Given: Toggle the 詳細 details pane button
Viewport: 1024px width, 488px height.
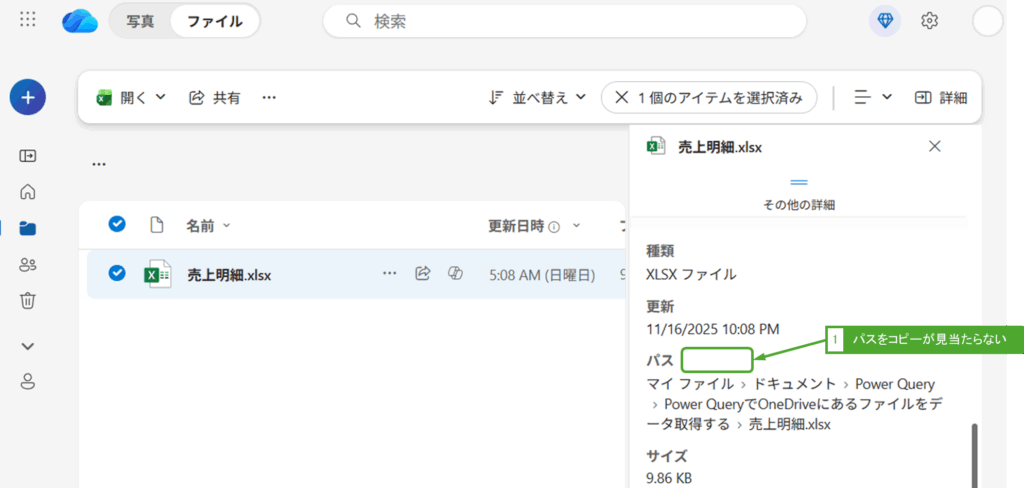Looking at the screenshot, I should point(940,97).
